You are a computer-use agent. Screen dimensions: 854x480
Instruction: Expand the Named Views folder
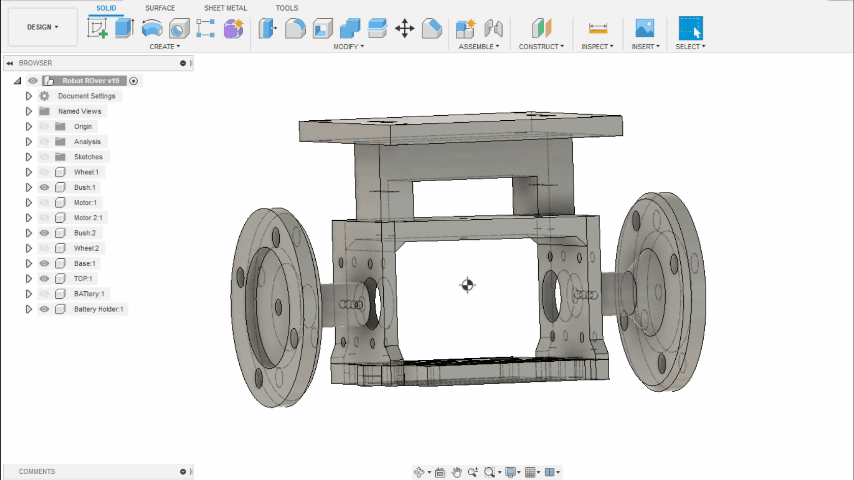coord(29,111)
